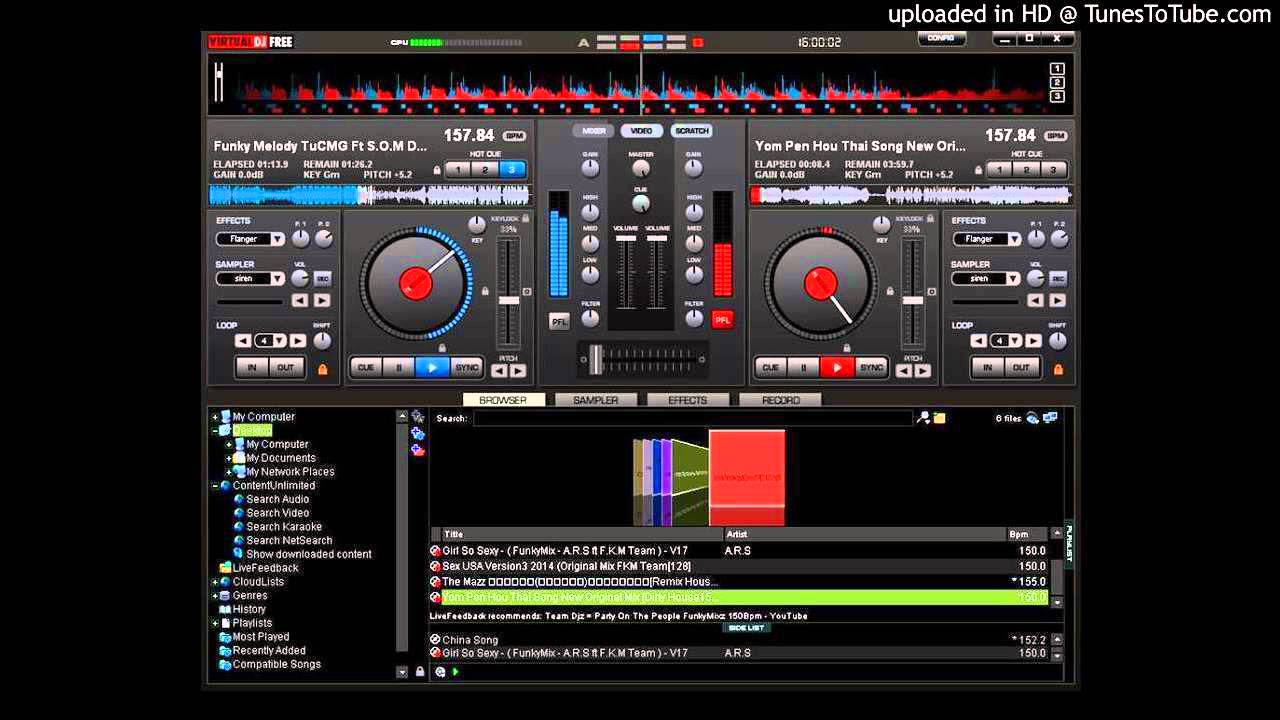
Task: Click the Master volume knob
Action: [641, 170]
